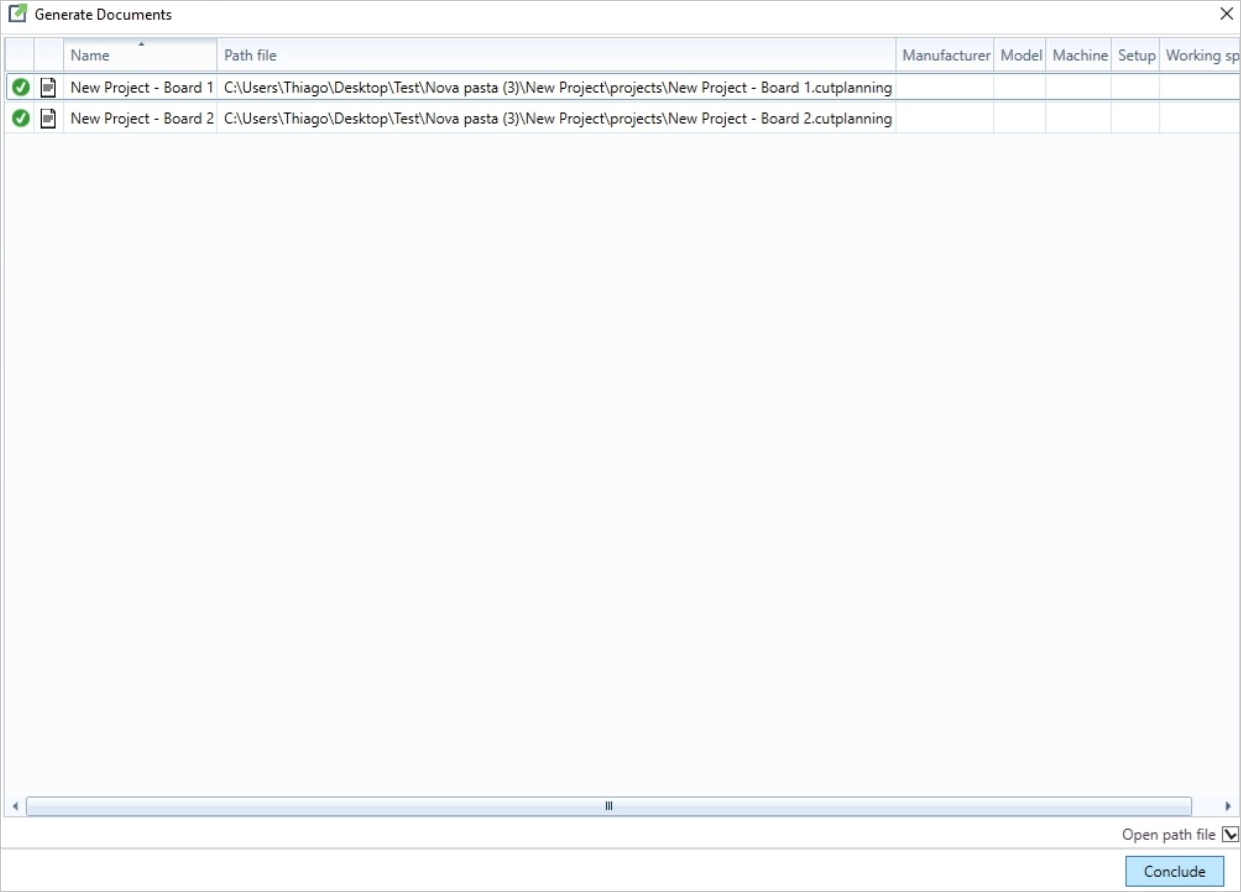Click document icon in Board 1 row
The image size is (1241, 892).
pos(48,88)
